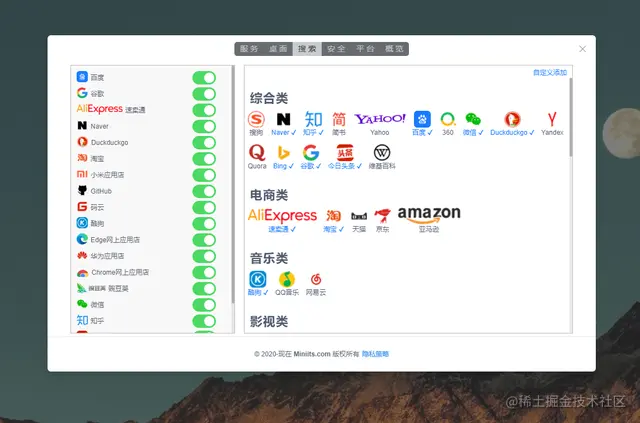Image resolution: width=640 pixels, height=423 pixels.
Task: Toggle the 豌豆荚 switch
Action: pos(204,289)
